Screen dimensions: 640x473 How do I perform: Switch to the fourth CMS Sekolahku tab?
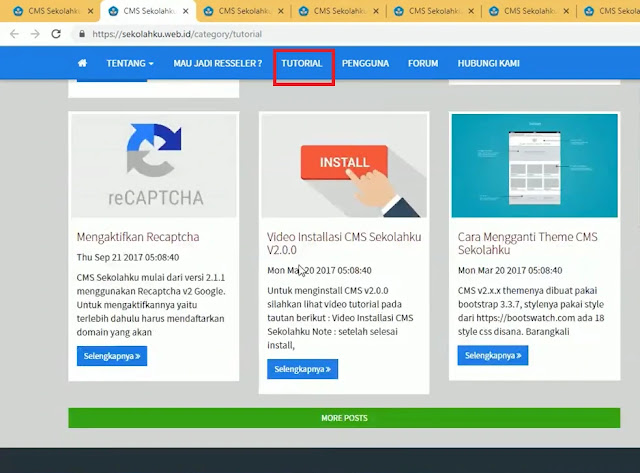click(339, 11)
